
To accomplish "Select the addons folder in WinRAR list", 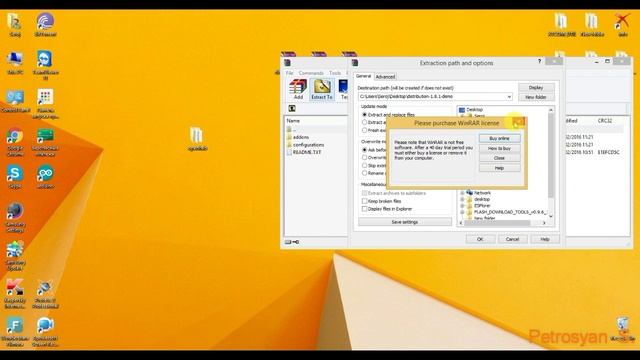I will pos(300,137).
